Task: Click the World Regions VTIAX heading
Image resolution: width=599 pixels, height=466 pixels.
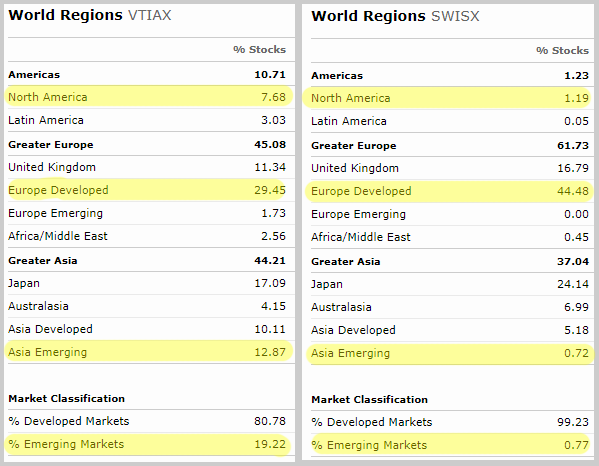Action: (x=90, y=15)
